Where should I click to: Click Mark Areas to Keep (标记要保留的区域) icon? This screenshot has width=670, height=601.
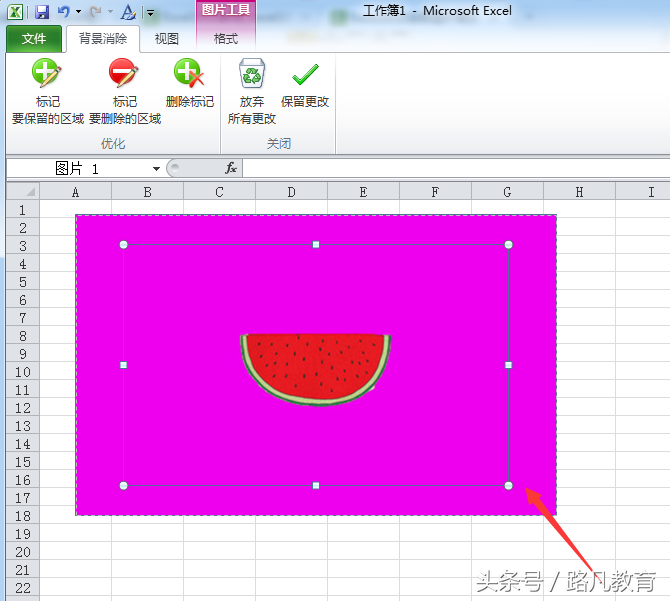point(47,73)
